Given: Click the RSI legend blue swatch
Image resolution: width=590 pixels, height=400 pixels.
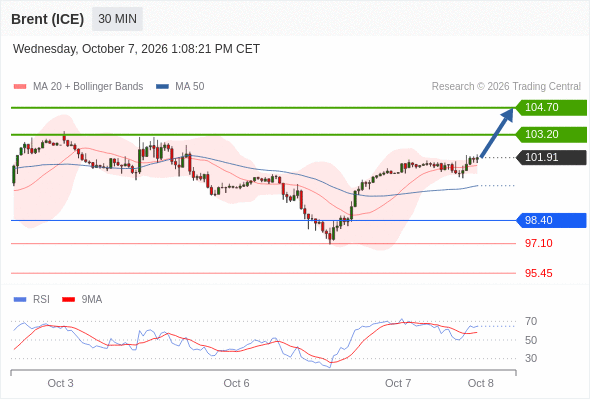Looking at the screenshot, I should pos(20,300).
